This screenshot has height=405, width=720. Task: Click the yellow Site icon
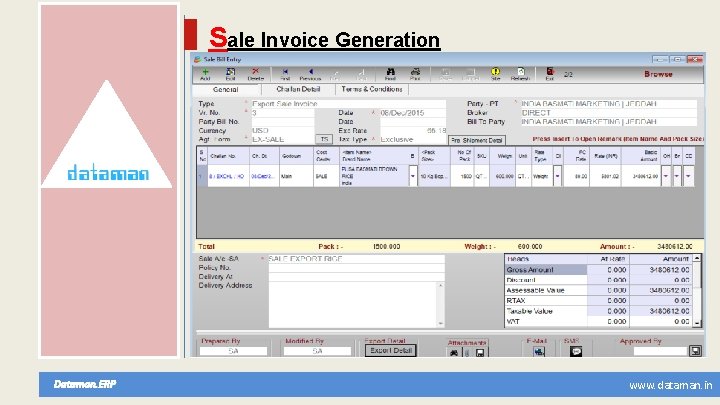point(495,73)
